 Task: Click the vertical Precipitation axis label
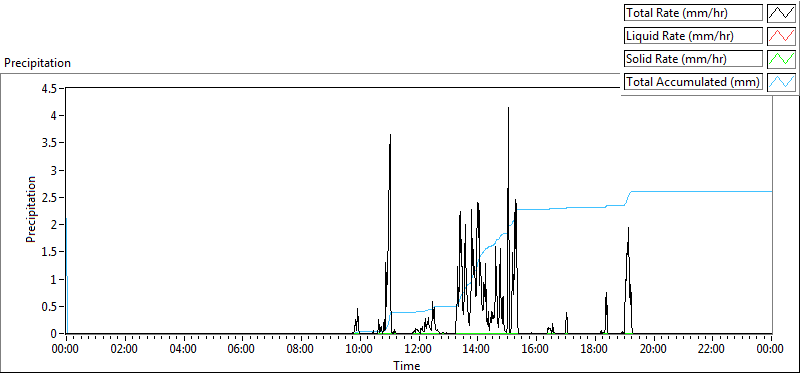click(x=31, y=209)
